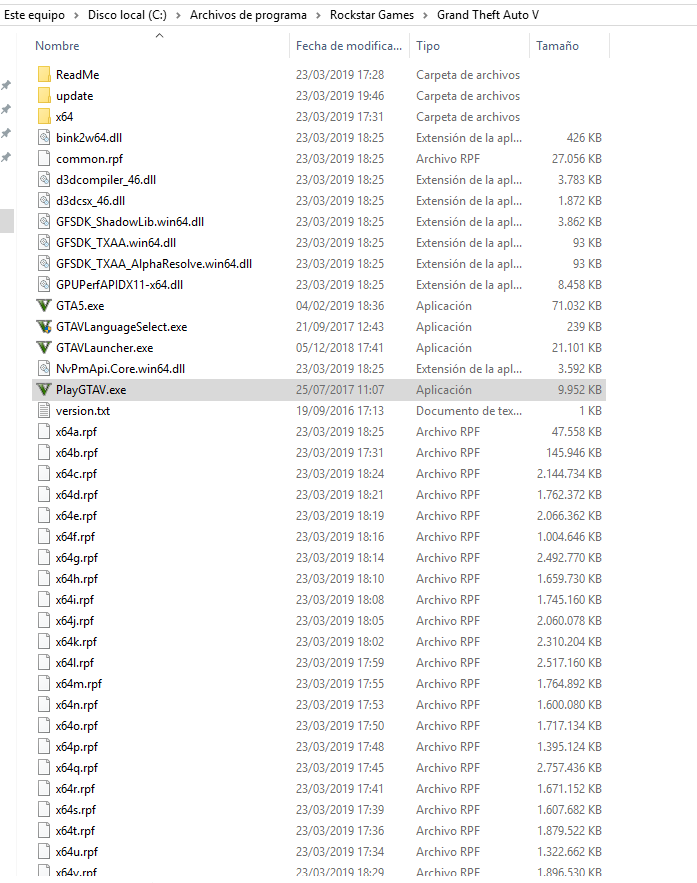Sort files by the Tamaño column
This screenshot has width=697, height=883.
tap(557, 46)
